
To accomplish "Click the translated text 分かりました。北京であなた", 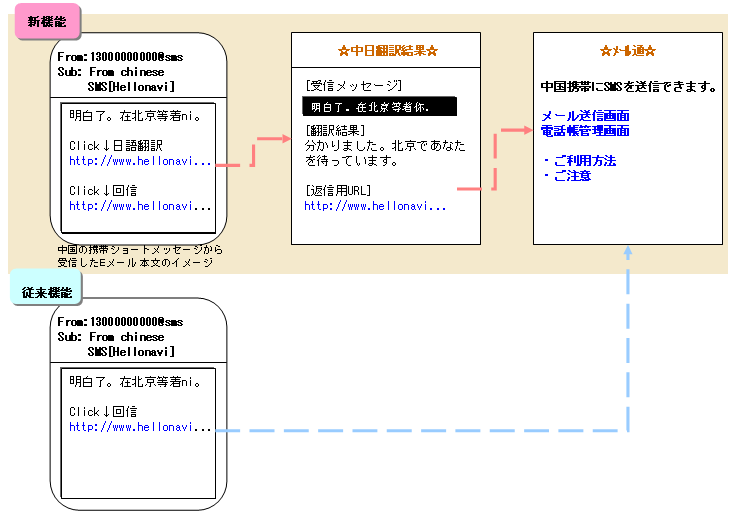I will click(x=385, y=146).
